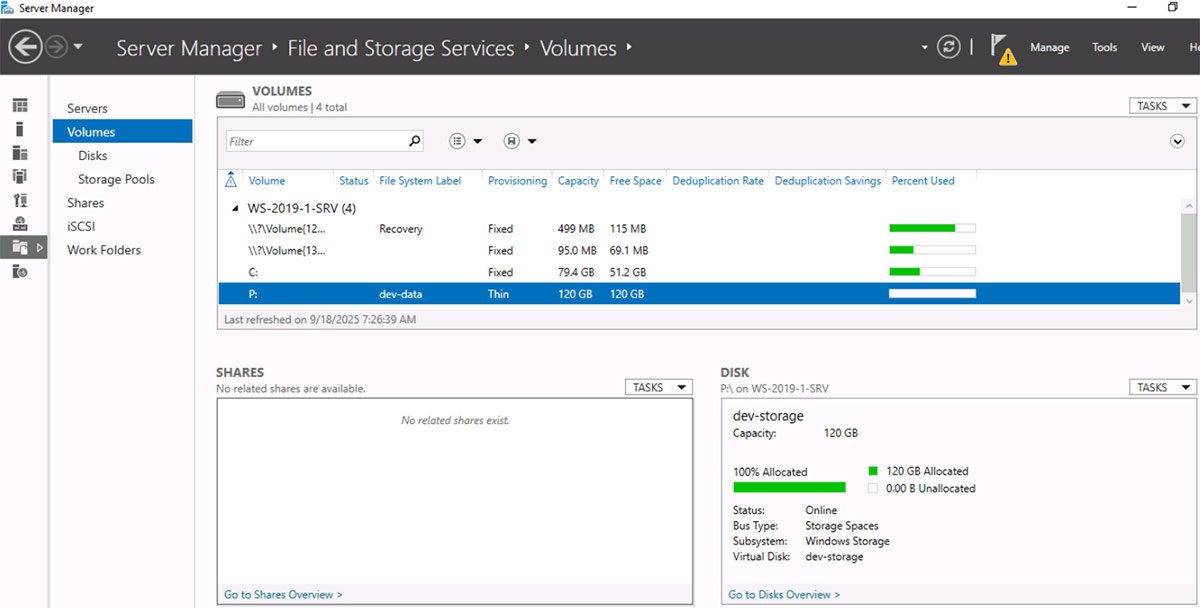Open the Manage menu
This screenshot has width=1200, height=608.
(x=1049, y=47)
